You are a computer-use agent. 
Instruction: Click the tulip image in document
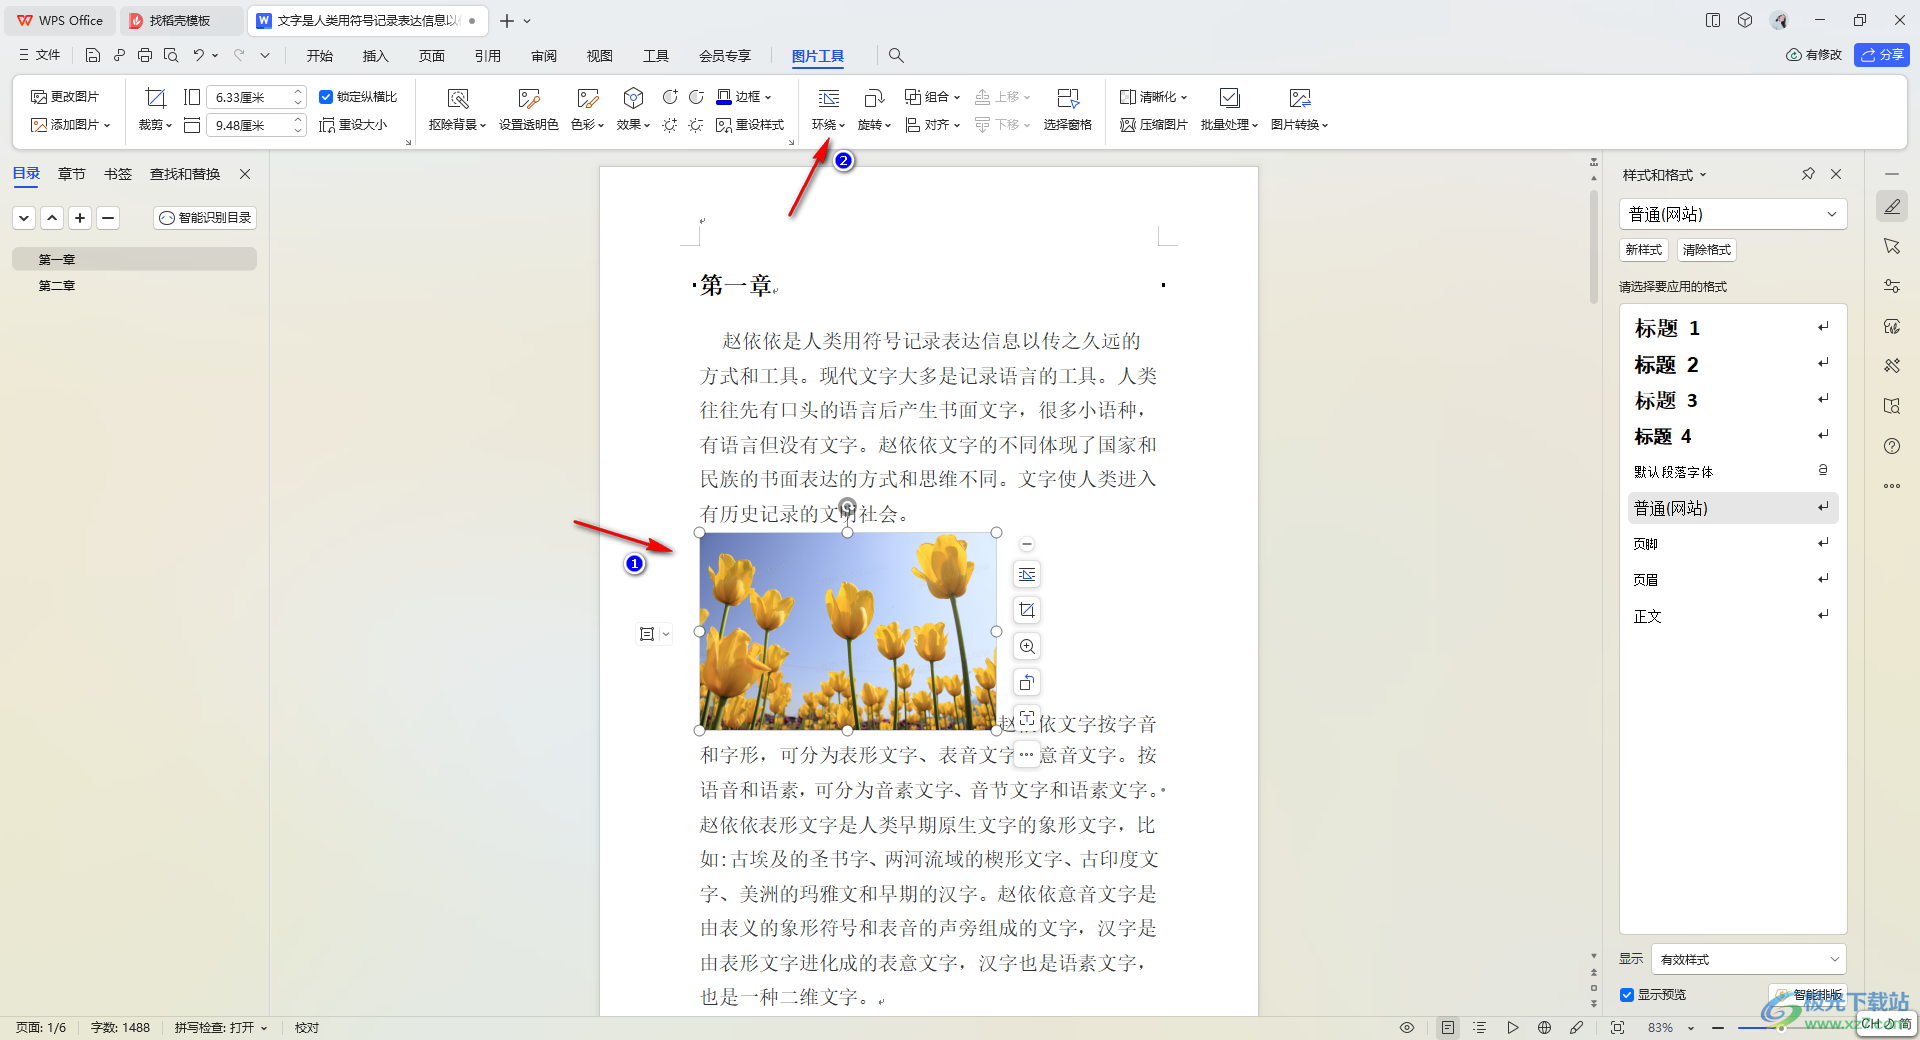point(848,631)
